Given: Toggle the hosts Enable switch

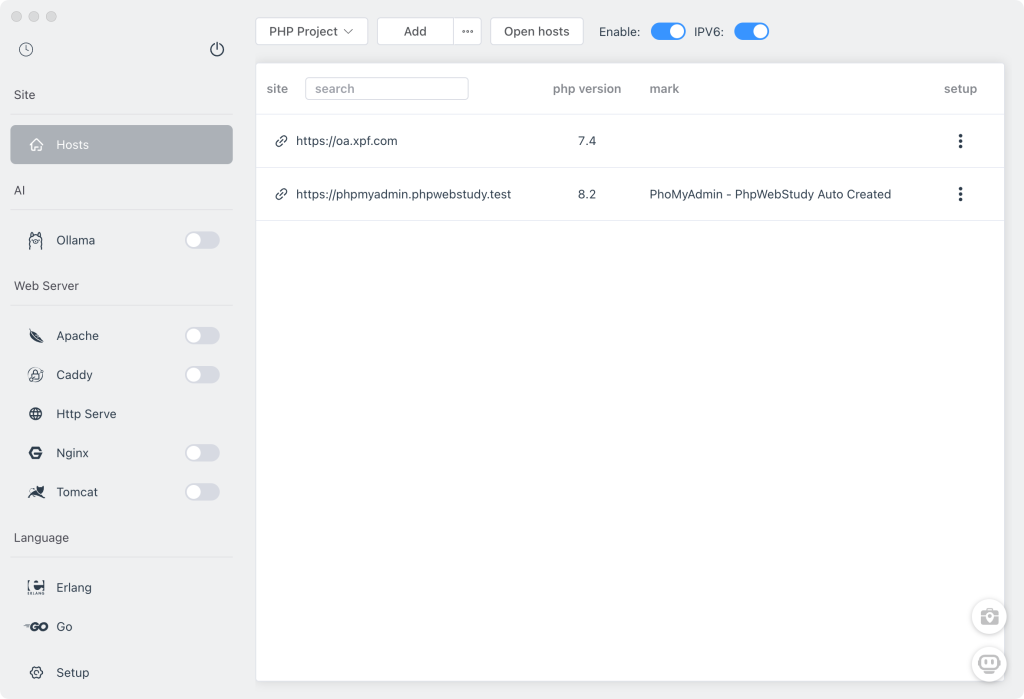Looking at the screenshot, I should tap(668, 31).
